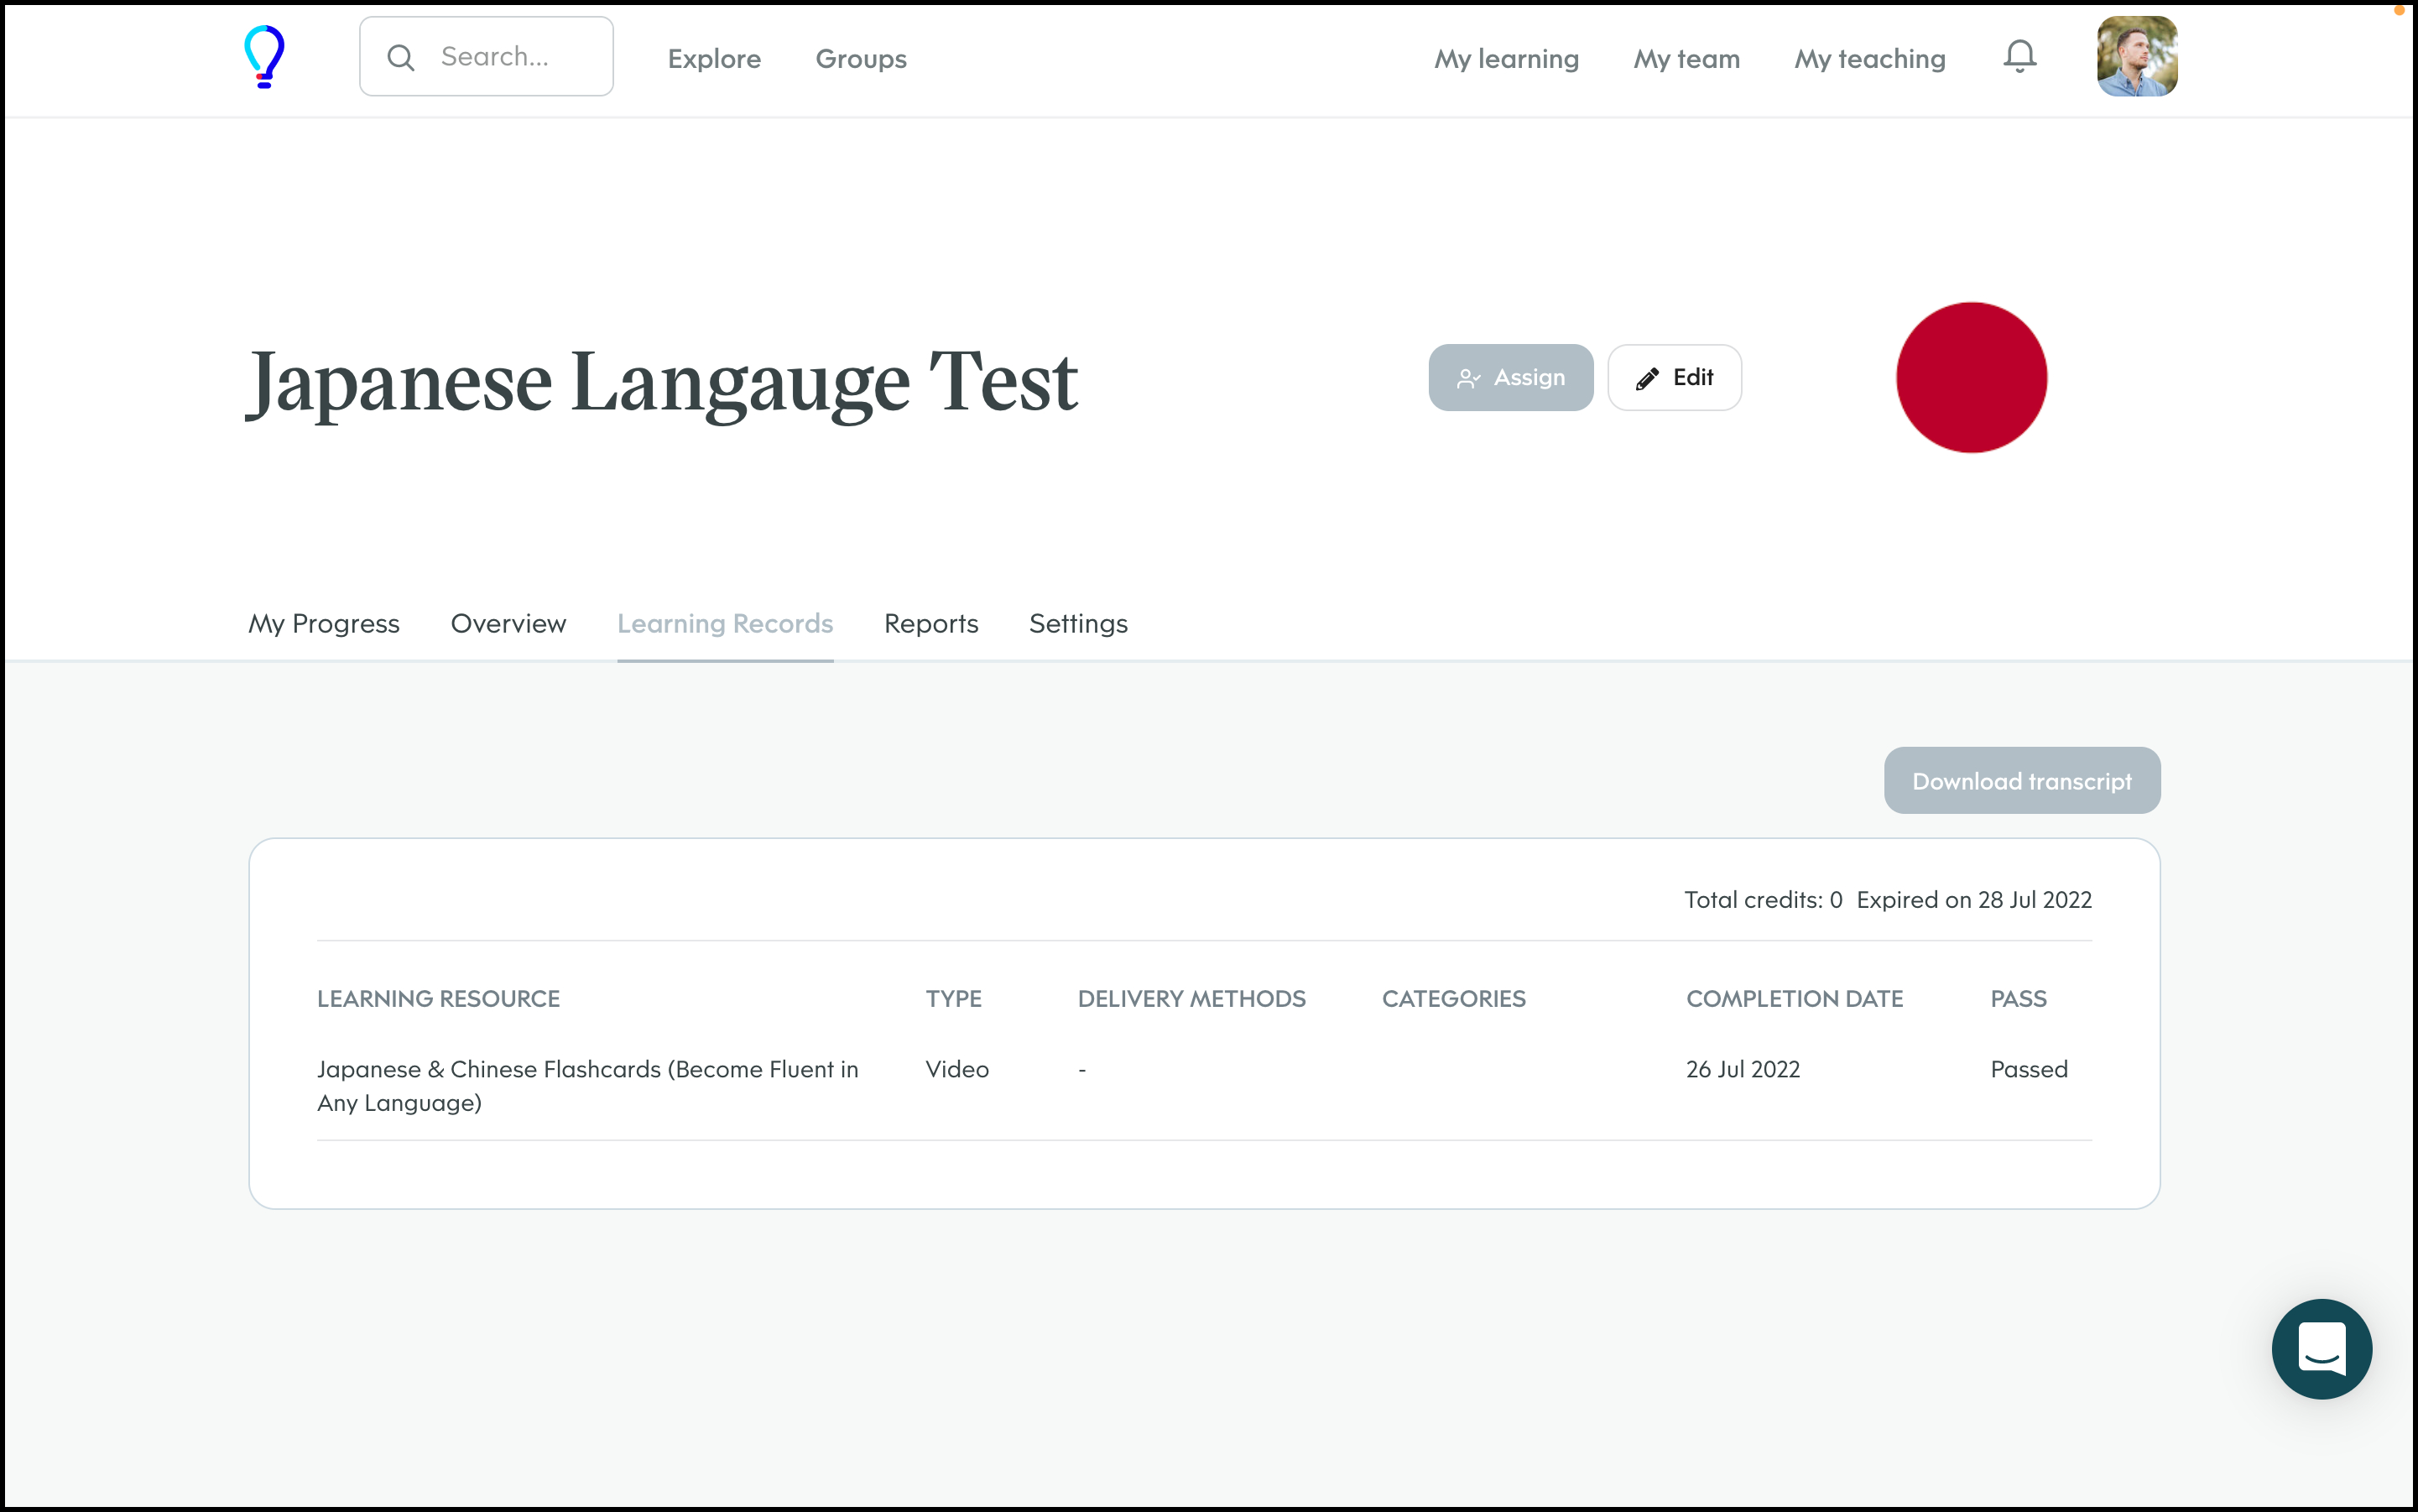
Task: Switch to the My Progress tab
Action: [x=323, y=623]
